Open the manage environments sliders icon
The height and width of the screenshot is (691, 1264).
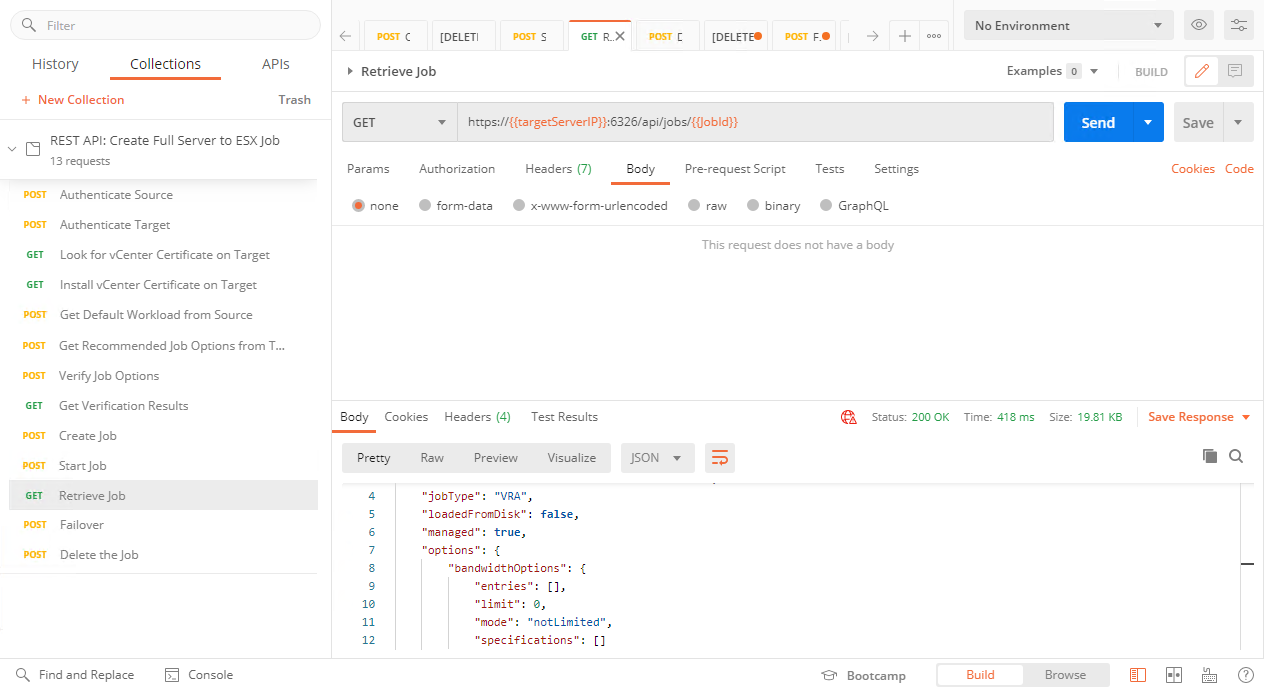pyautogui.click(x=1238, y=25)
